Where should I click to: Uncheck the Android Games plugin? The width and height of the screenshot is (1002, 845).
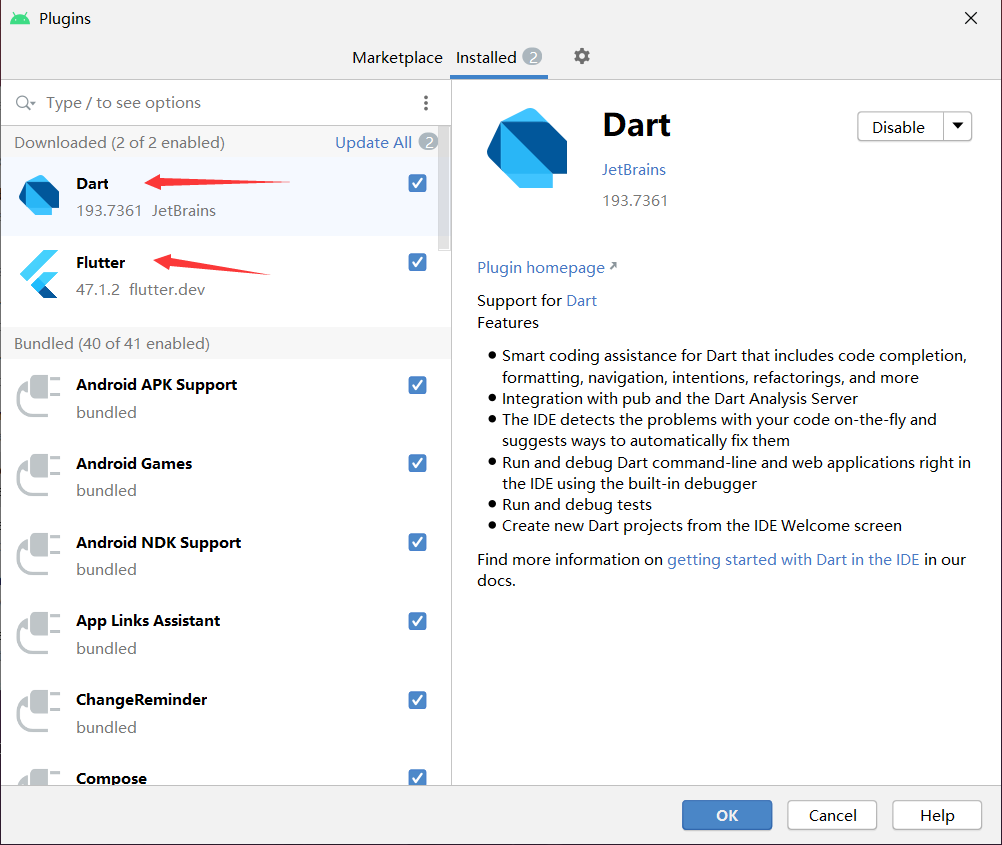click(417, 463)
